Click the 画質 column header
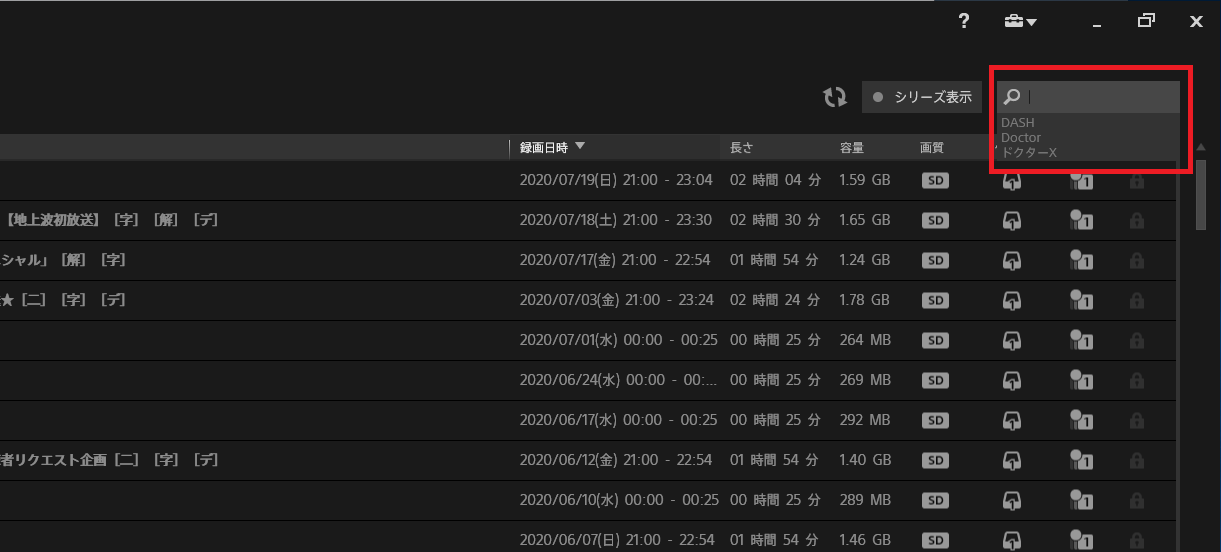This screenshot has height=552, width=1221. pyautogui.click(x=932, y=147)
